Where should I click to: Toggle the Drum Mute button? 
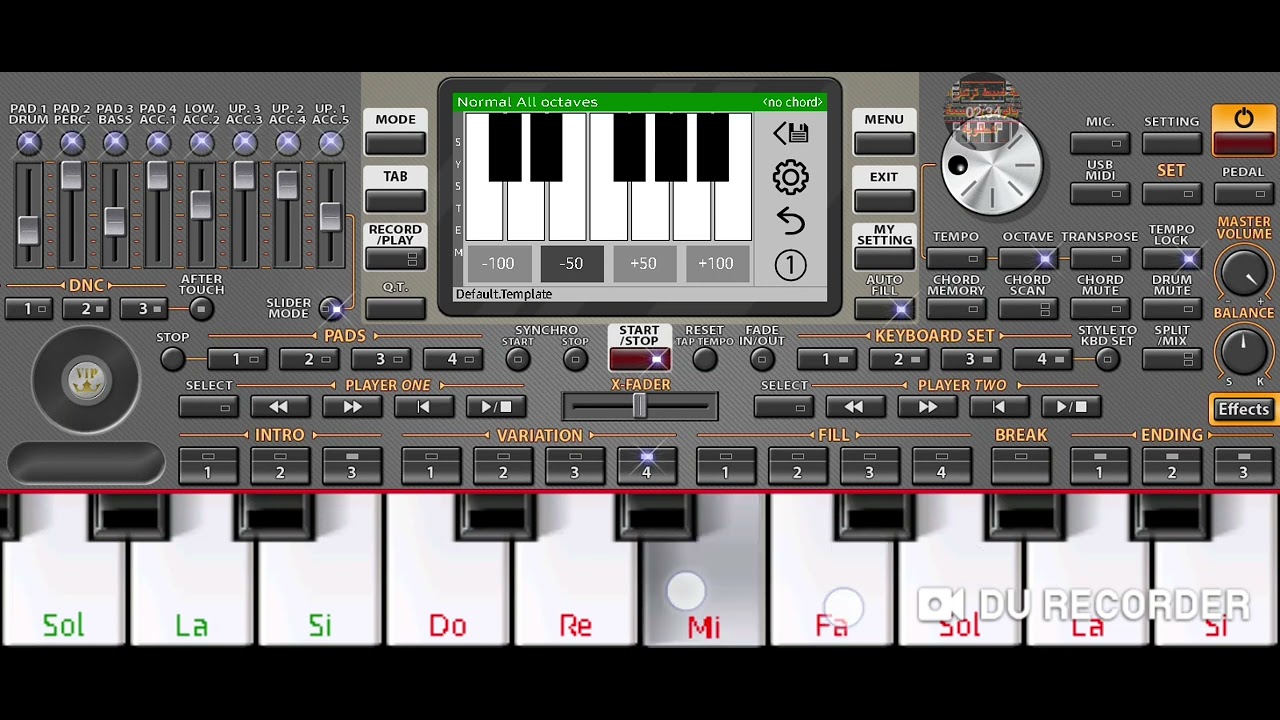pyautogui.click(x=1172, y=308)
